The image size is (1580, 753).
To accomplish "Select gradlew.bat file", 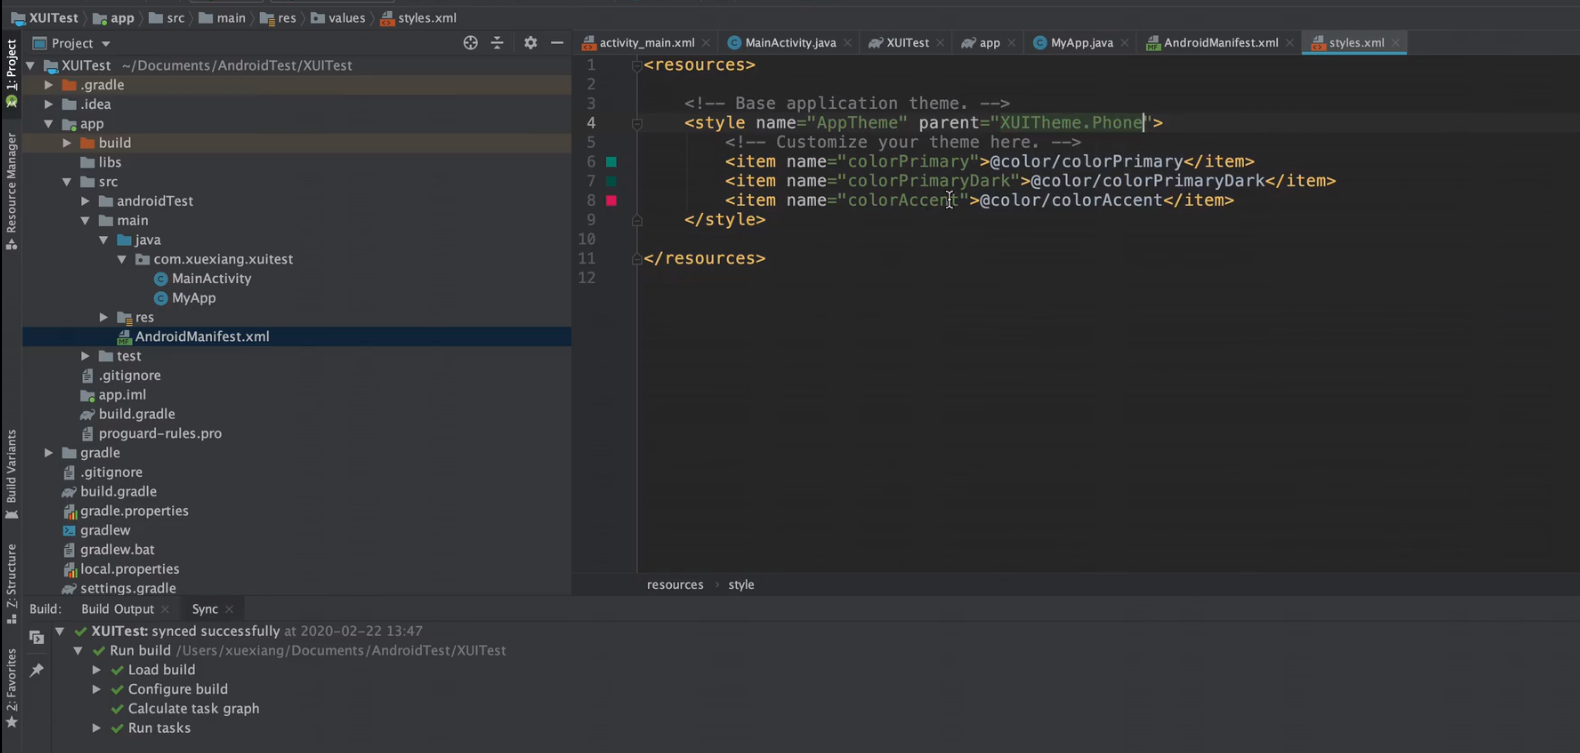I will (117, 550).
